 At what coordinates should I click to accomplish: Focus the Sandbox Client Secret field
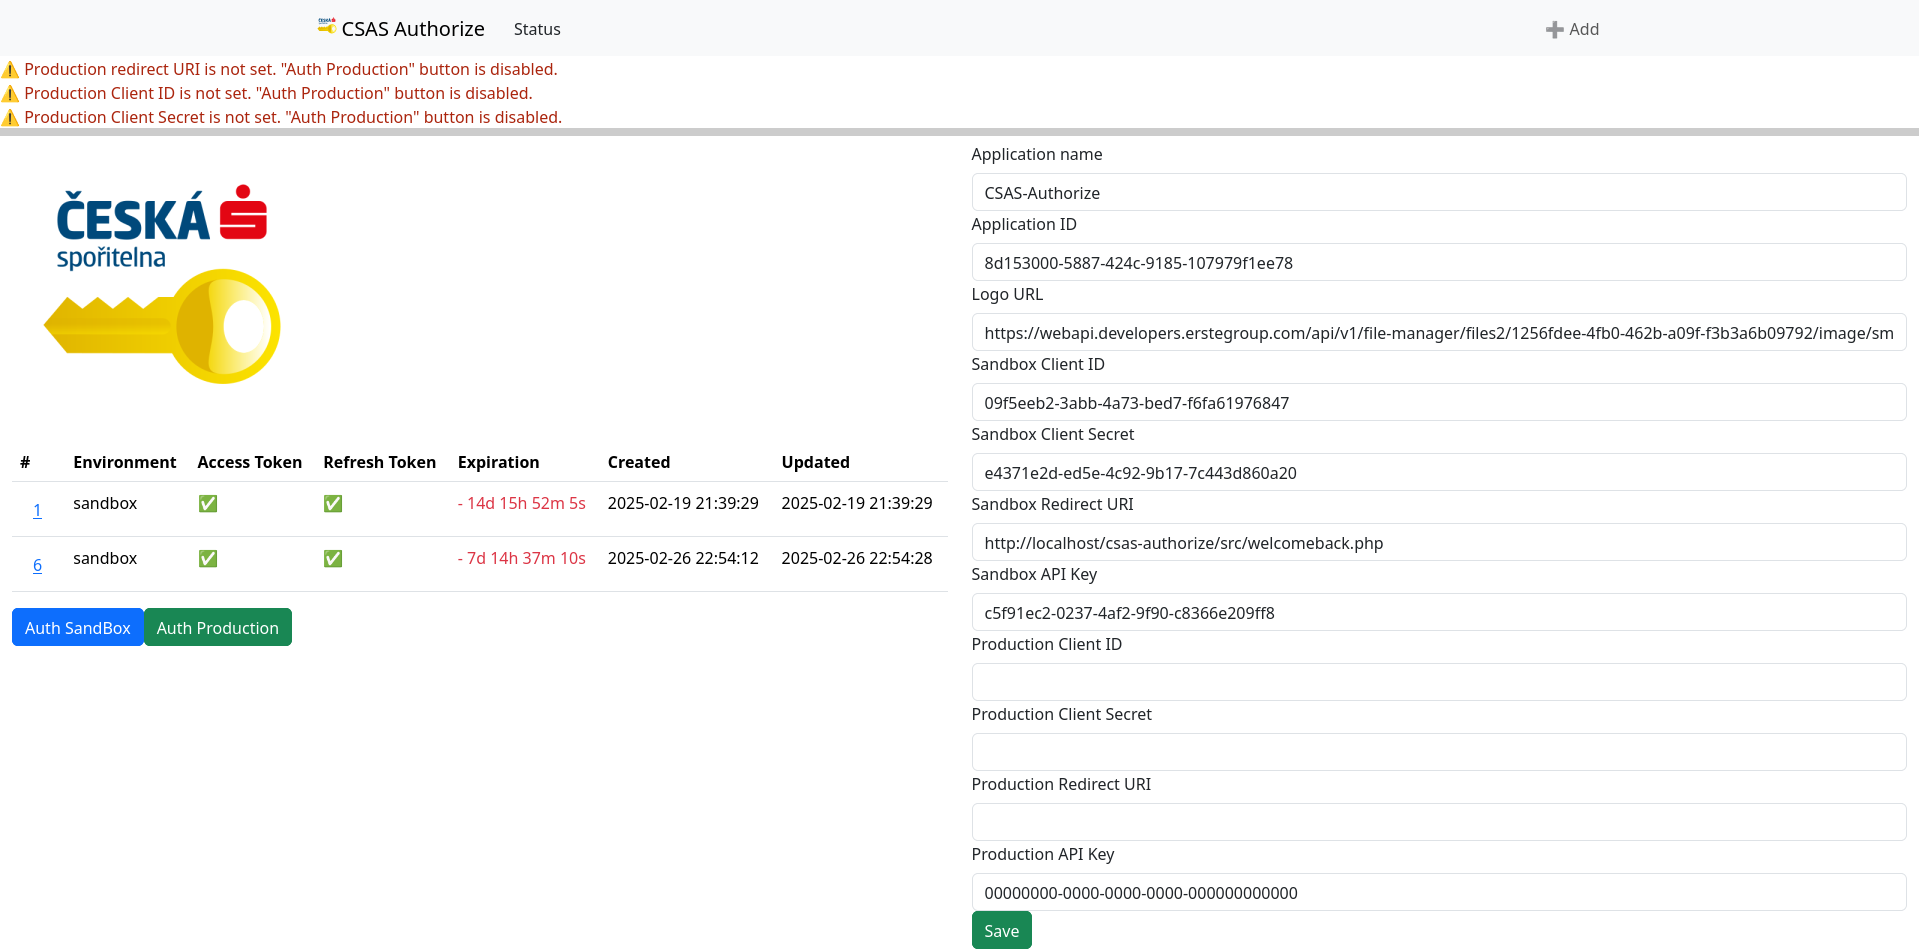click(x=1438, y=472)
